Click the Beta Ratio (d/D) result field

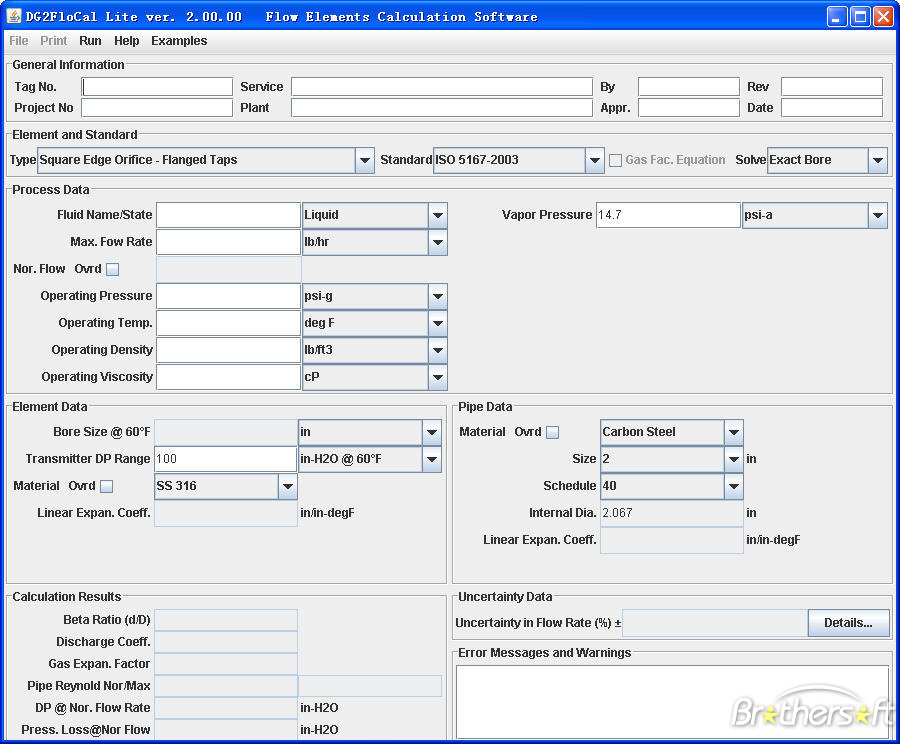pyautogui.click(x=226, y=620)
